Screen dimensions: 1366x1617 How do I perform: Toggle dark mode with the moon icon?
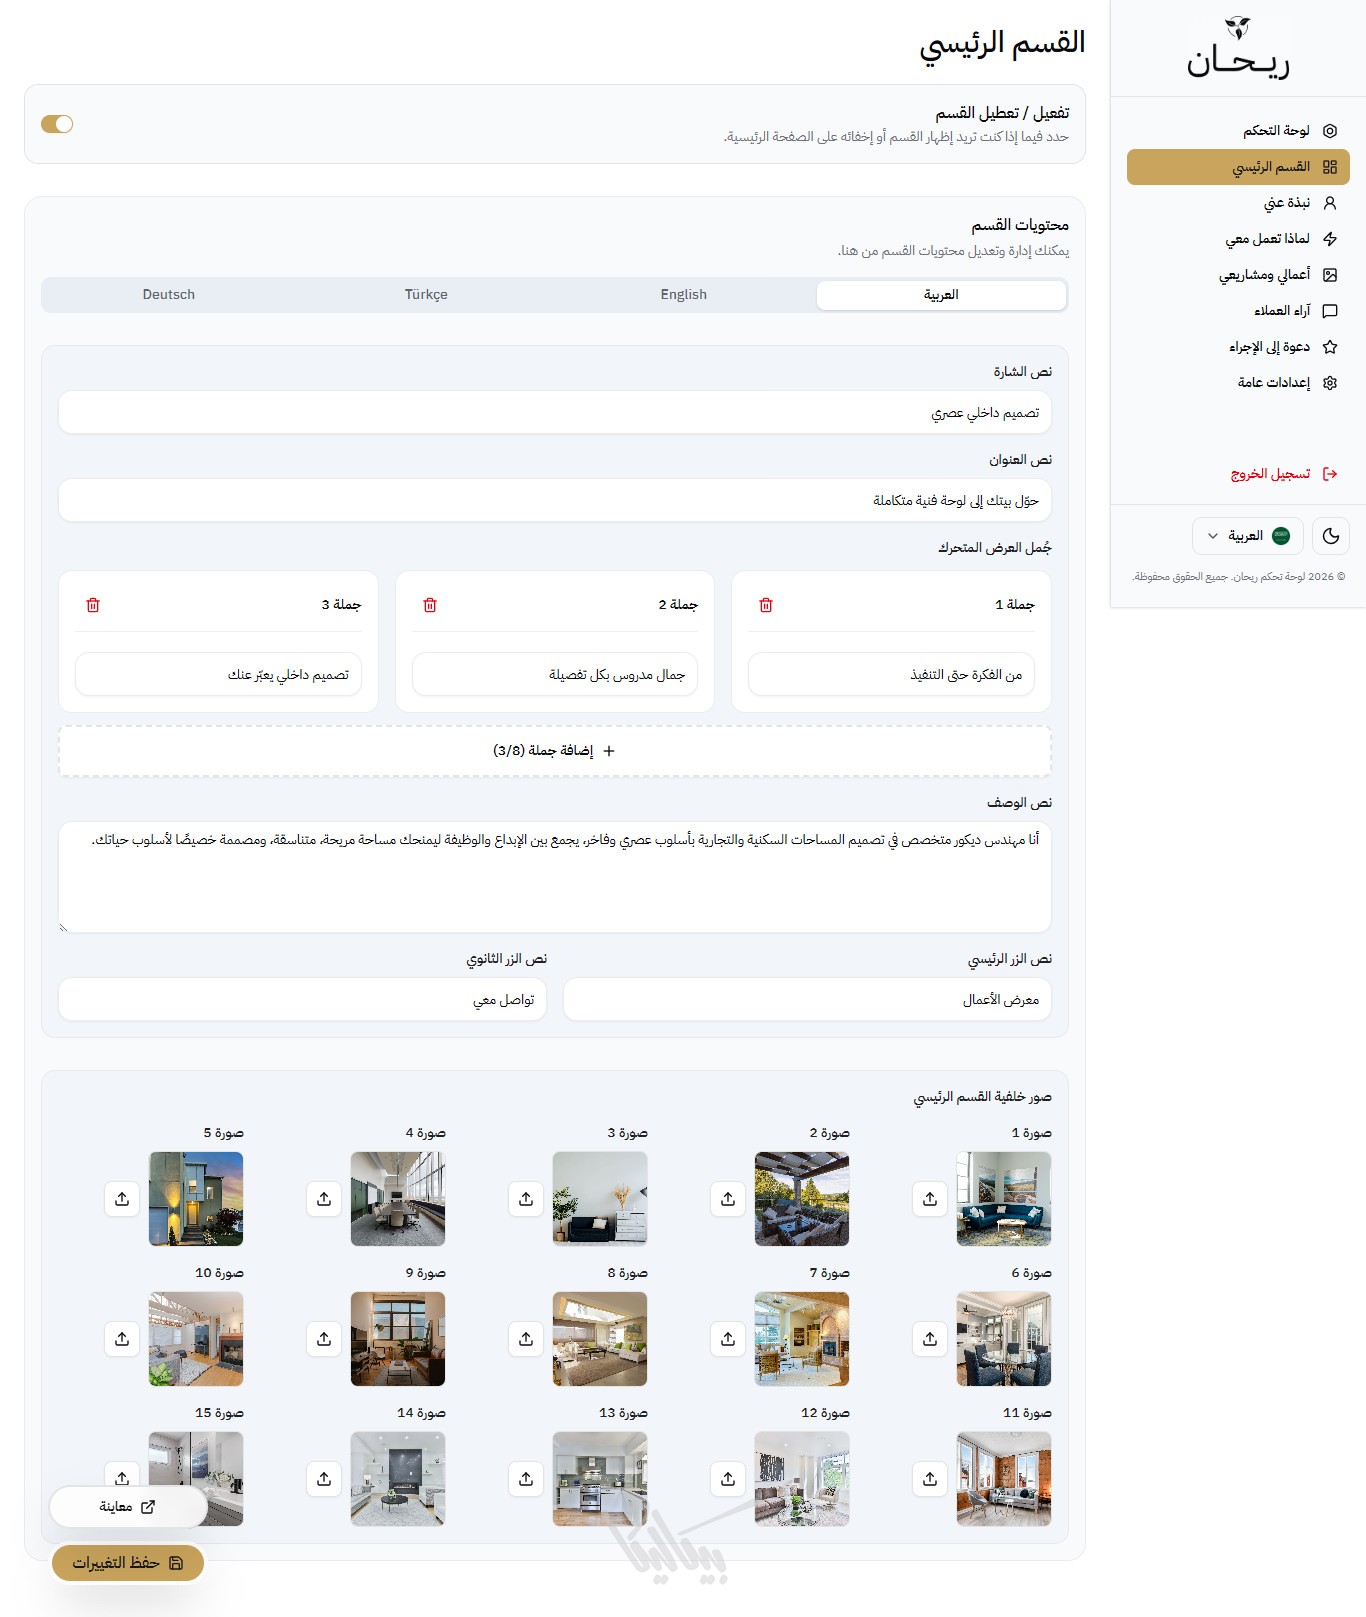(x=1330, y=536)
